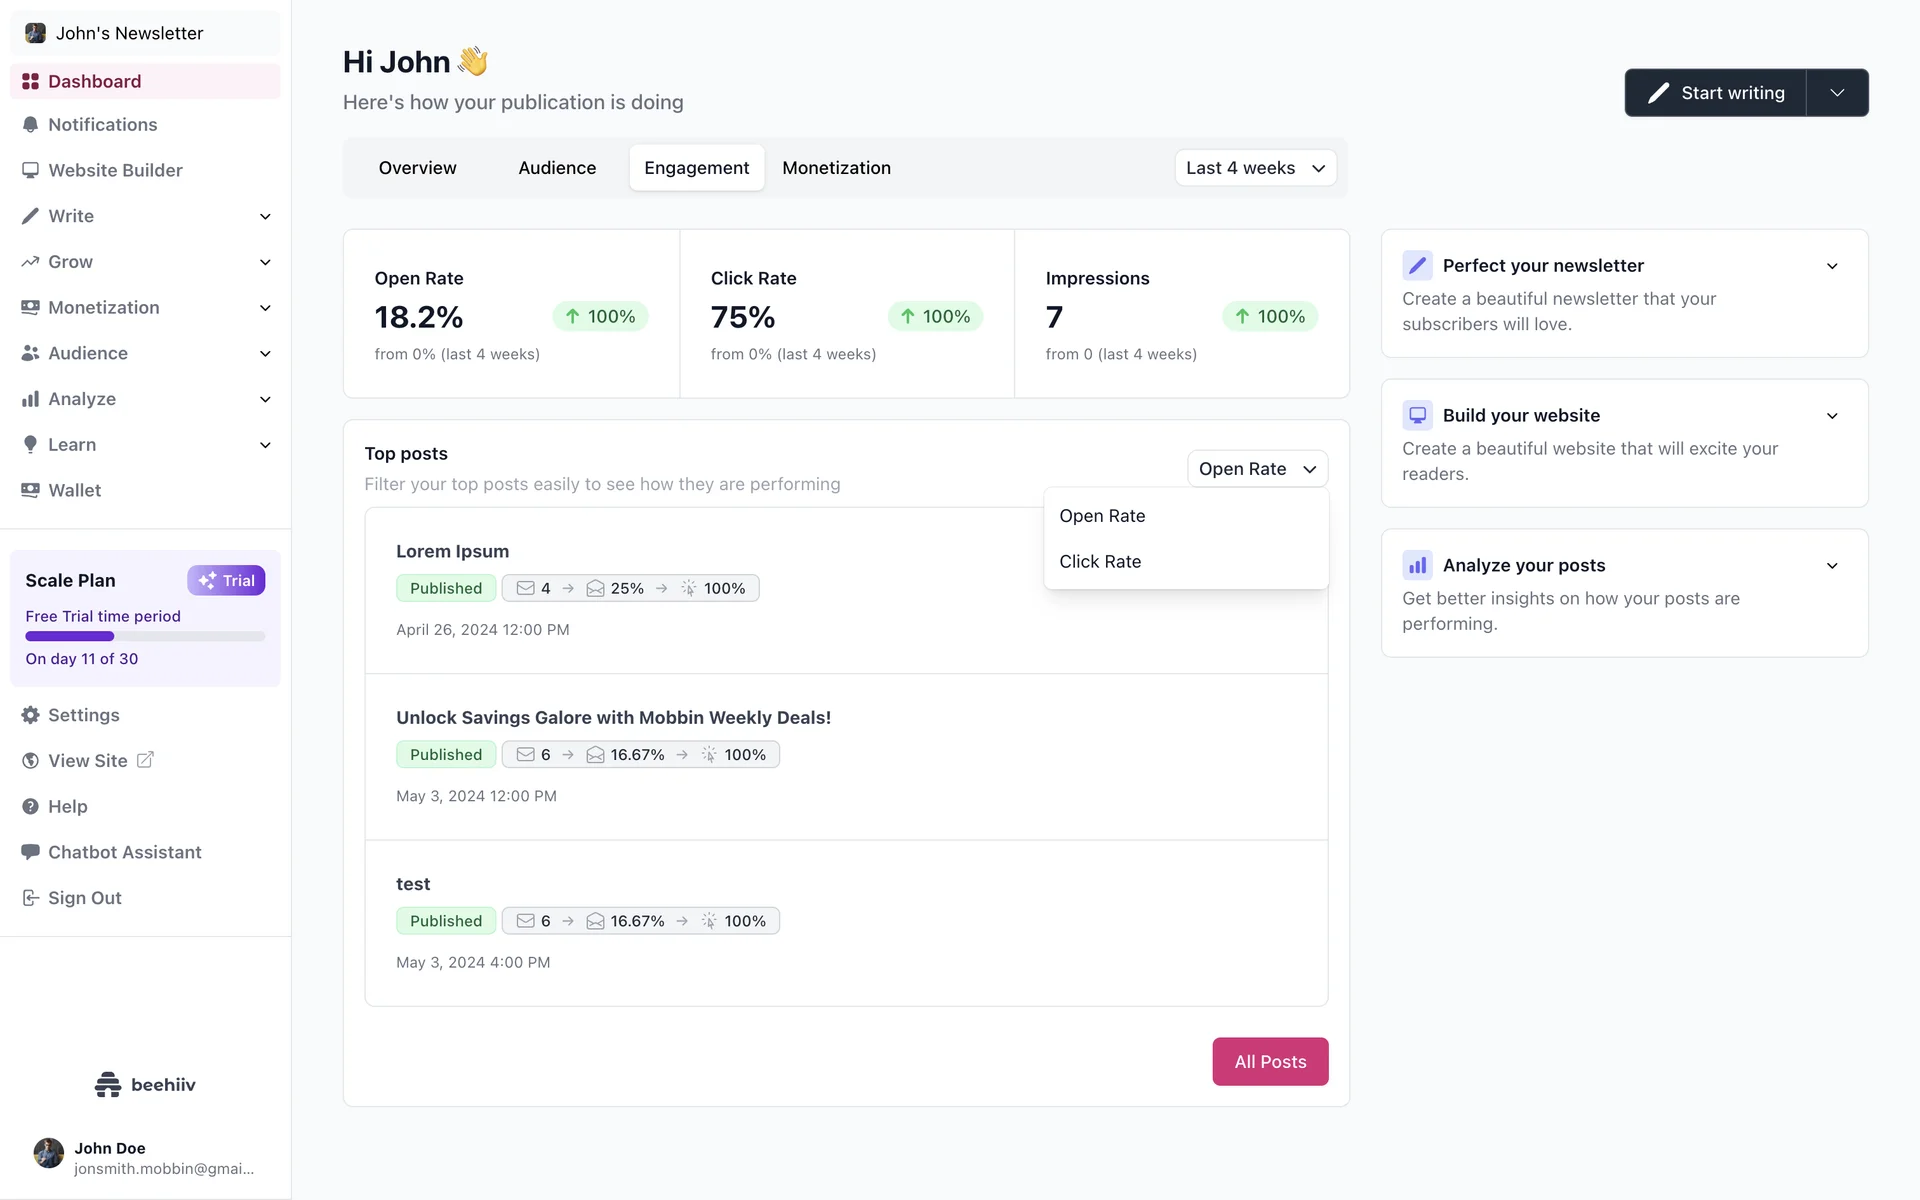Click the Sign Out icon
This screenshot has height=1200, width=1920.
(x=30, y=899)
